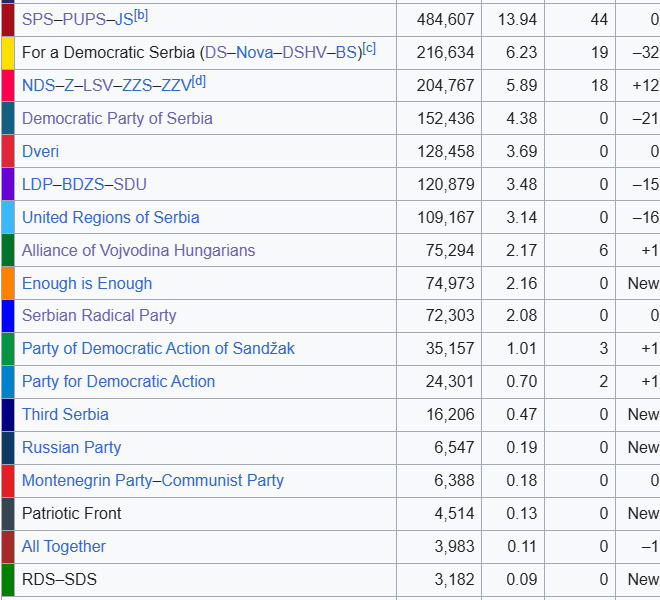Open the LDP–BDZS–SDU coalition link
Viewport: 660px width, 600px height.
[x=84, y=184]
